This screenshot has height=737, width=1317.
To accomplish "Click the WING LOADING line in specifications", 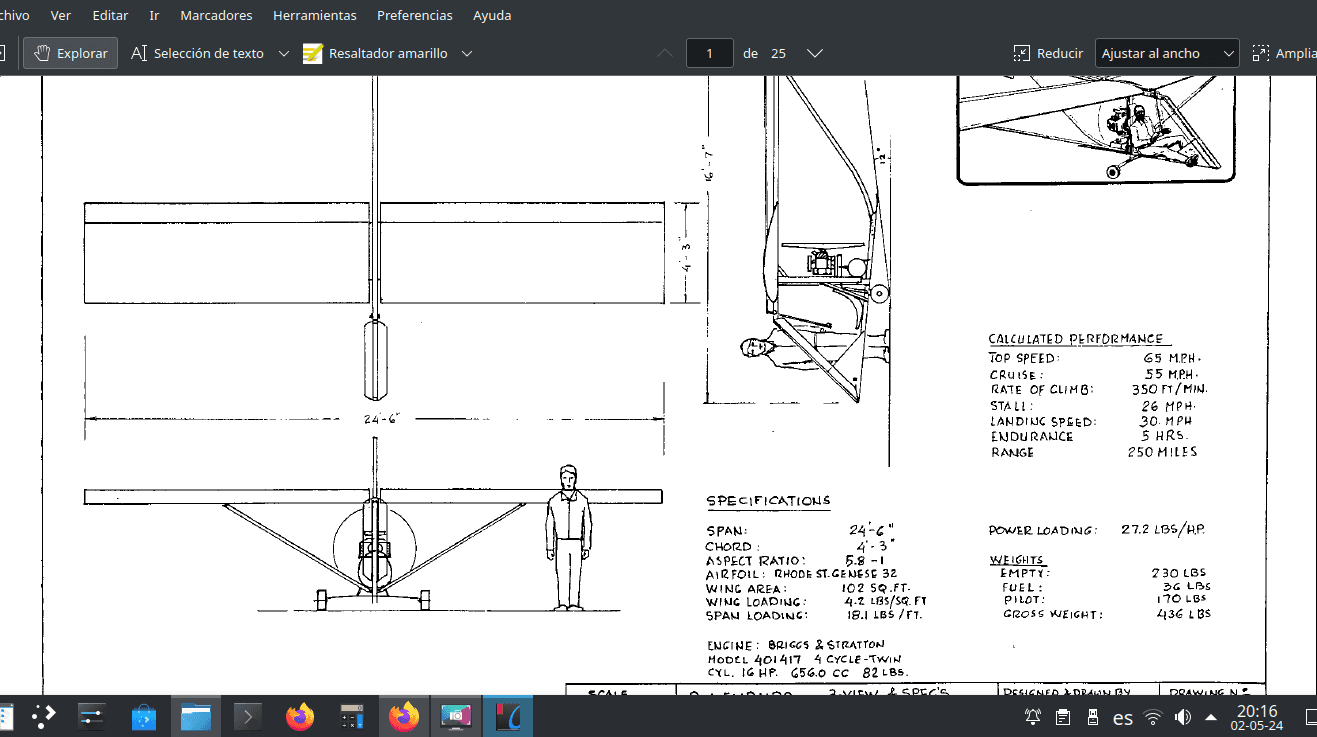I will [x=816, y=602].
